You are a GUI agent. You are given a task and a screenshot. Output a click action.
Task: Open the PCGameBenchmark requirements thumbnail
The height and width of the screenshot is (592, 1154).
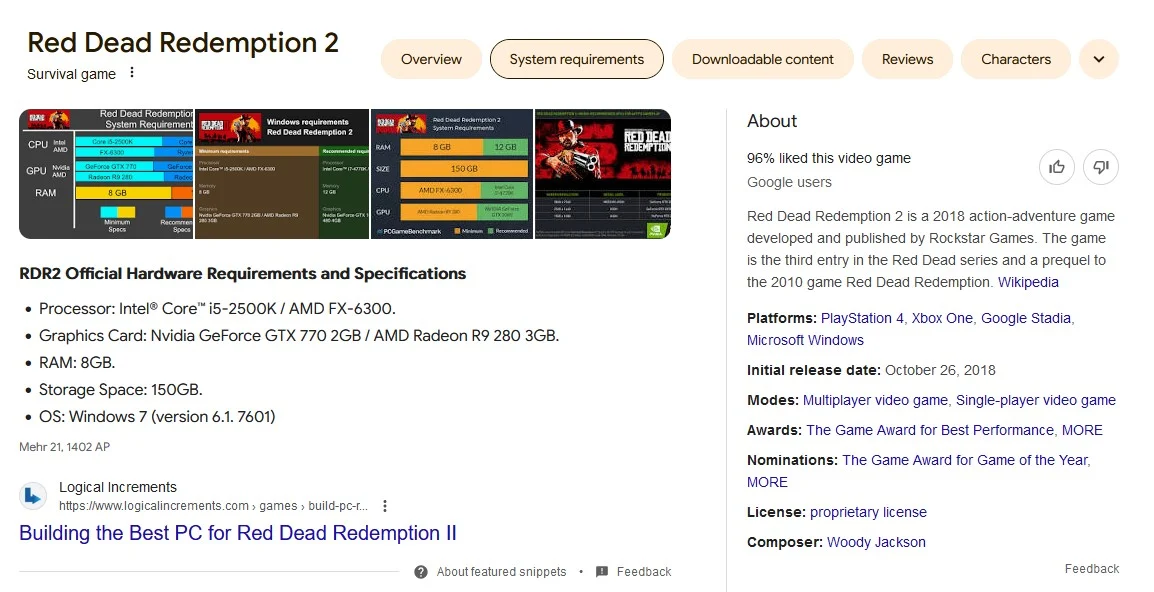(452, 174)
